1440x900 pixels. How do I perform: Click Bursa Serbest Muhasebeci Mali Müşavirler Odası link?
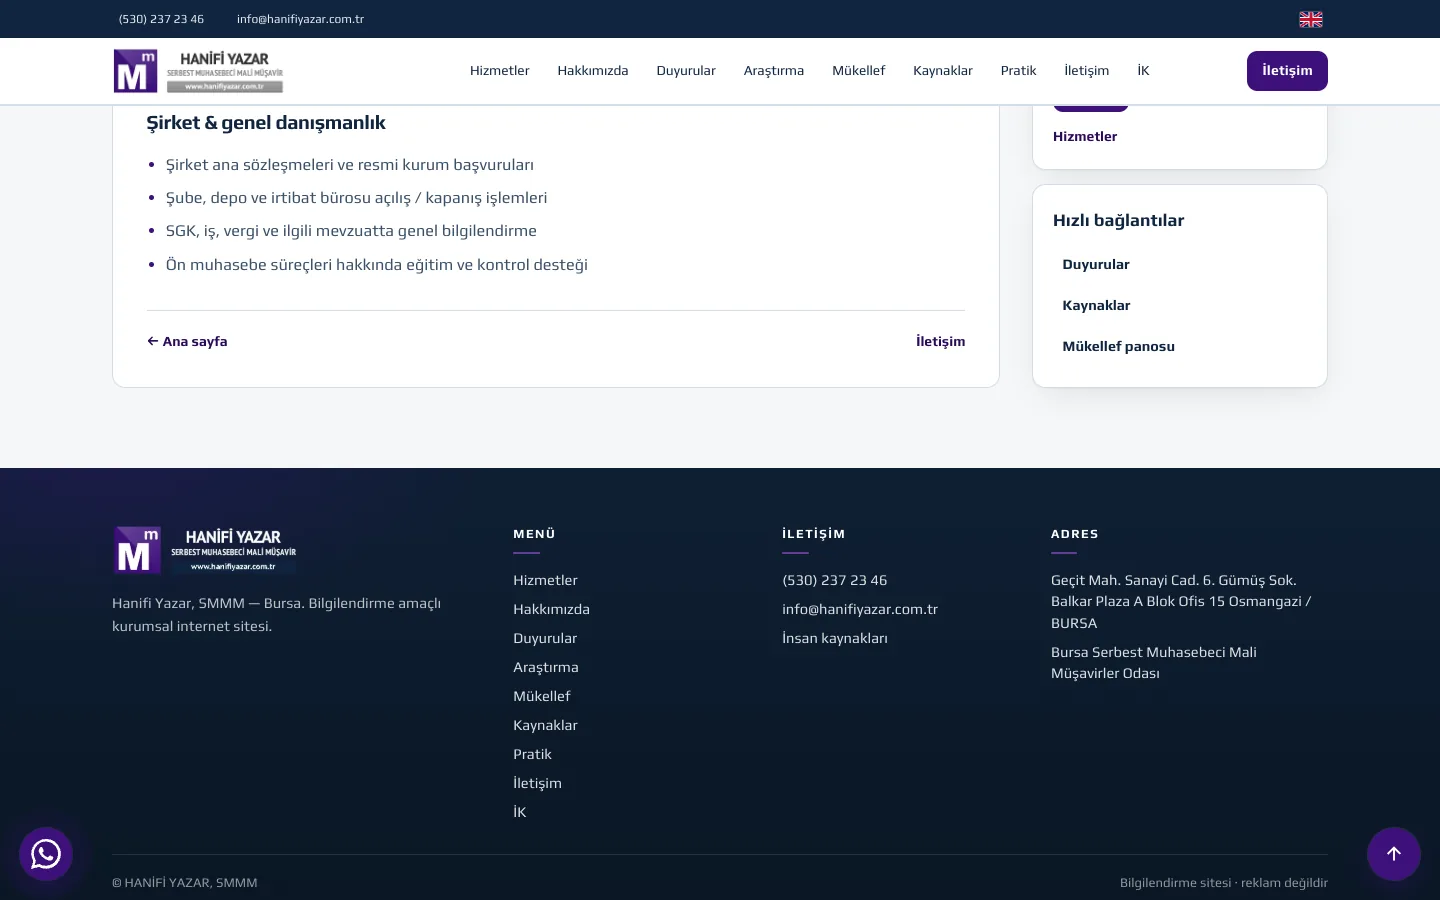(x=1154, y=663)
